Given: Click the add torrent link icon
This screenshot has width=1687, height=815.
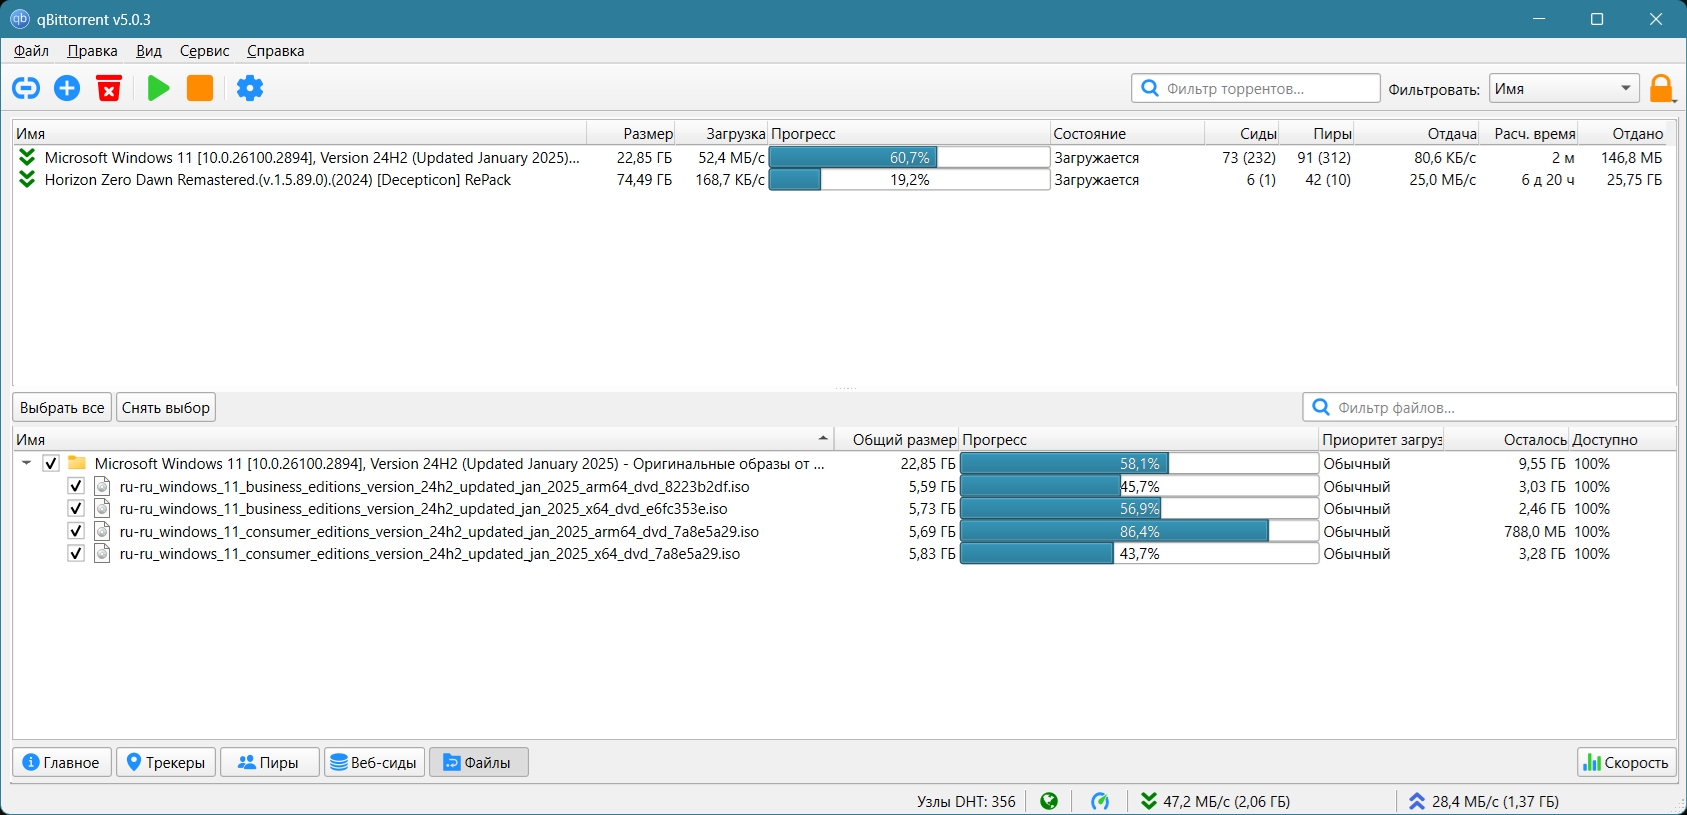Looking at the screenshot, I should [26, 88].
